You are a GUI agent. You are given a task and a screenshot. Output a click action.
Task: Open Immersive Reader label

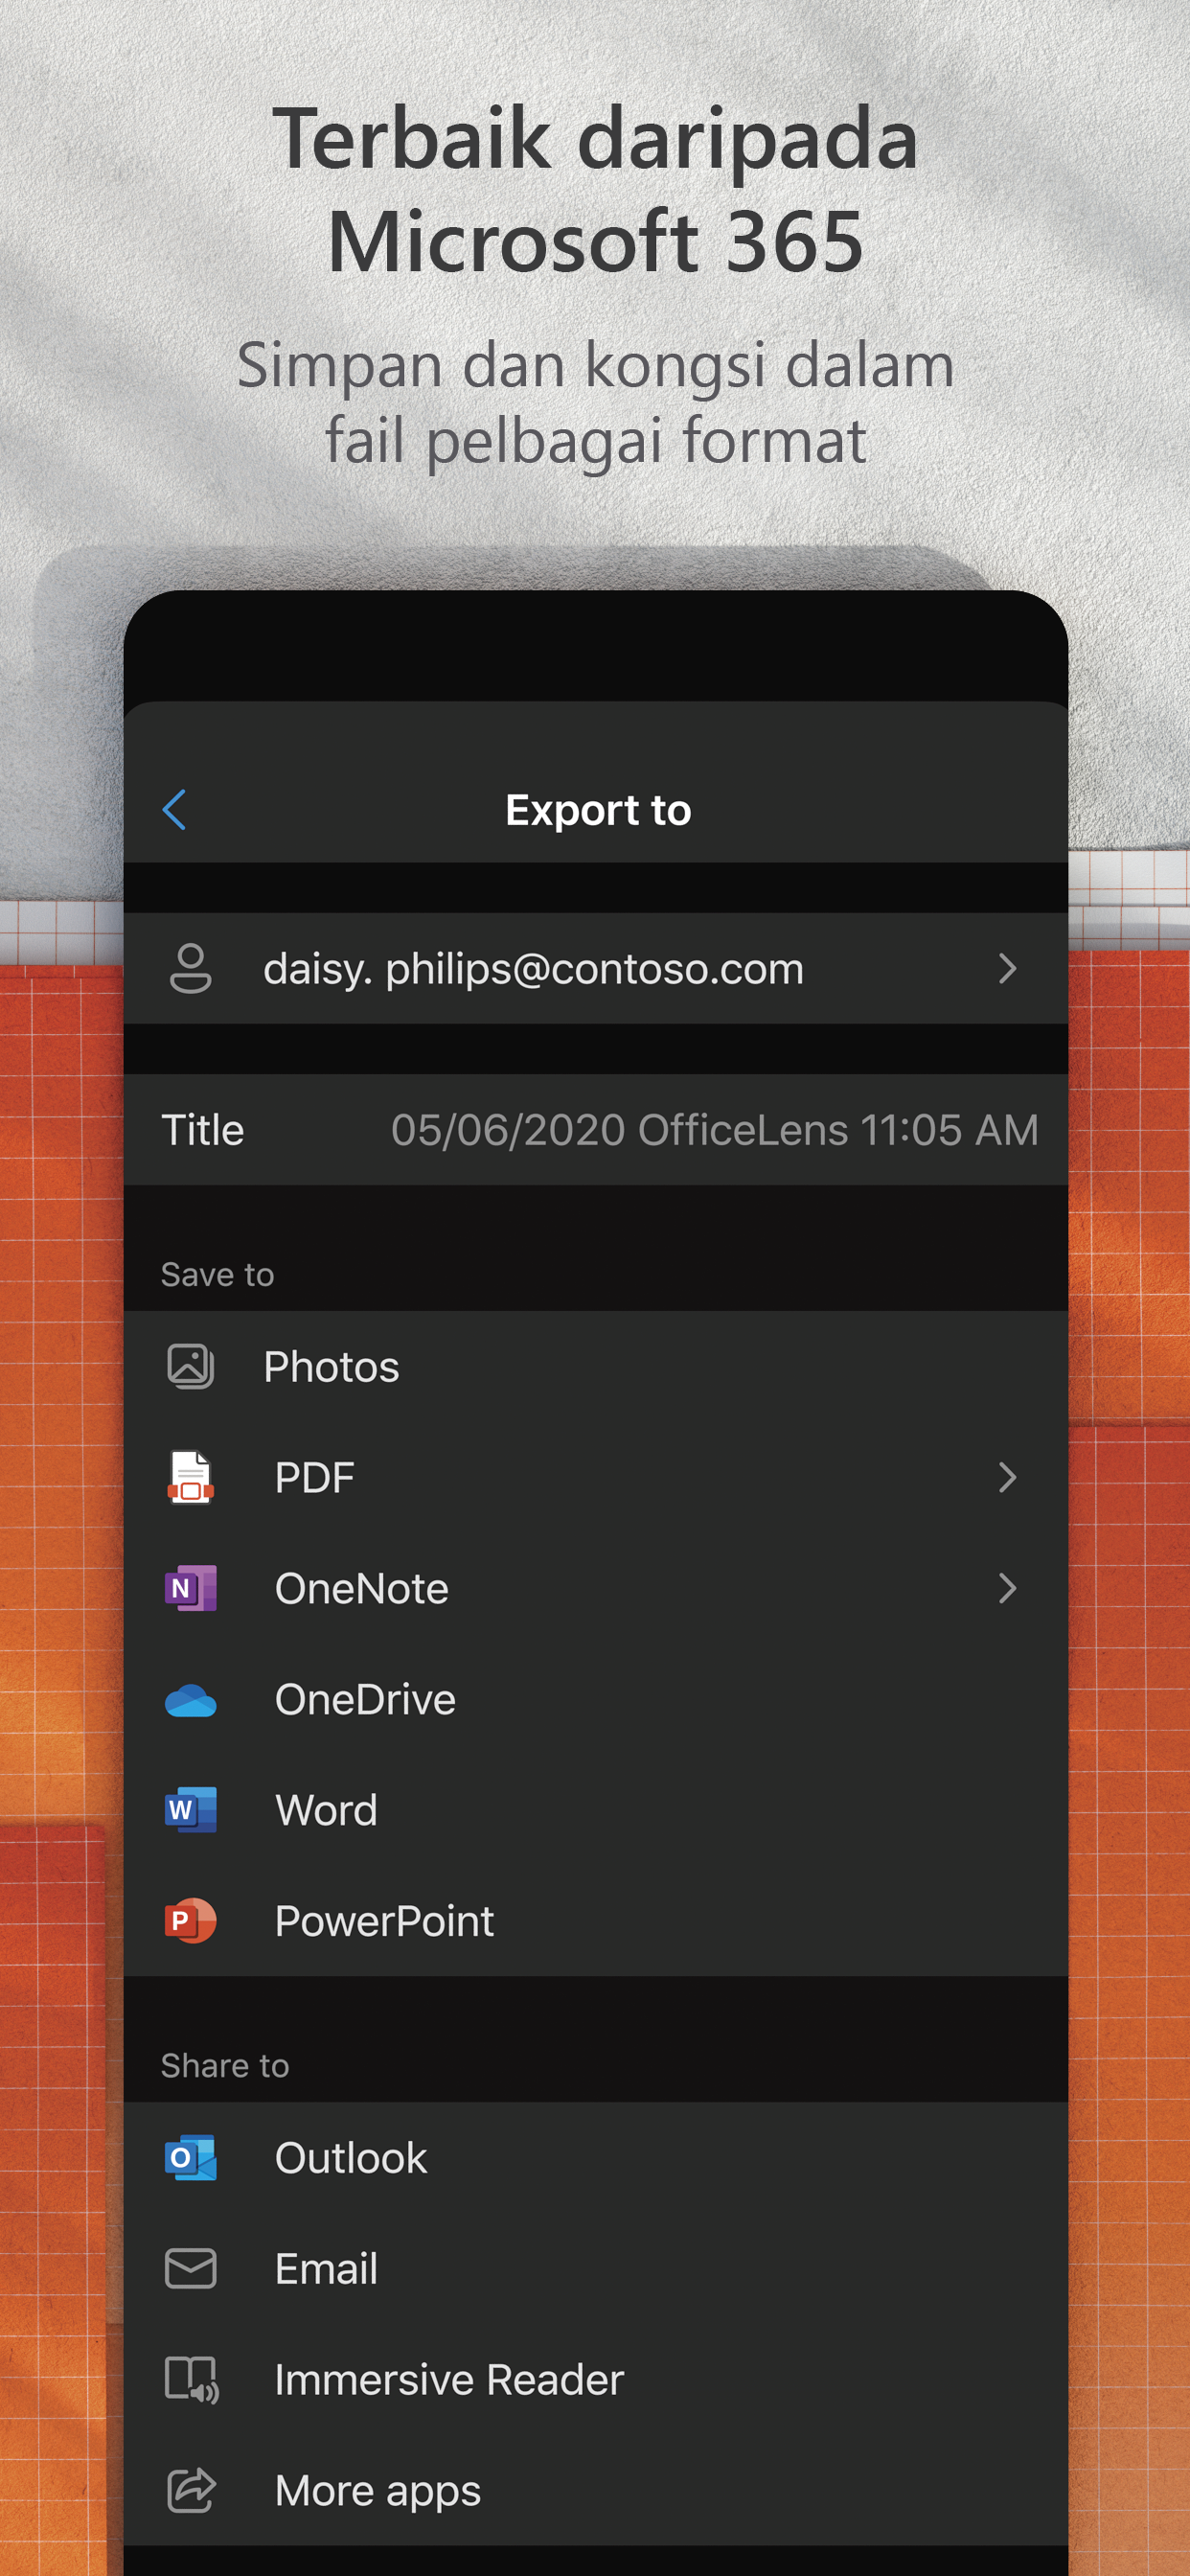pyautogui.click(x=449, y=2380)
